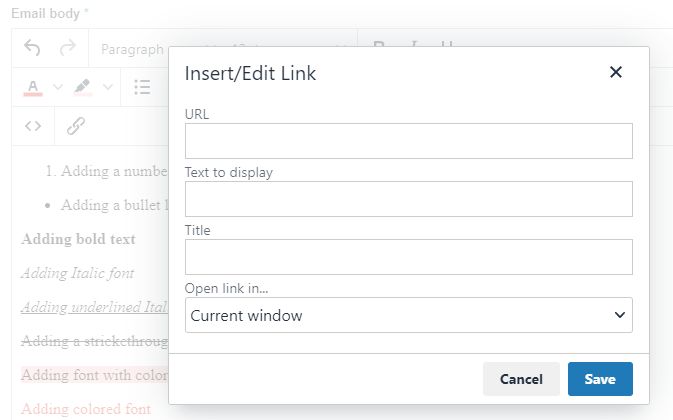The image size is (673, 420).
Task: Save the link with Save button
Action: click(600, 379)
